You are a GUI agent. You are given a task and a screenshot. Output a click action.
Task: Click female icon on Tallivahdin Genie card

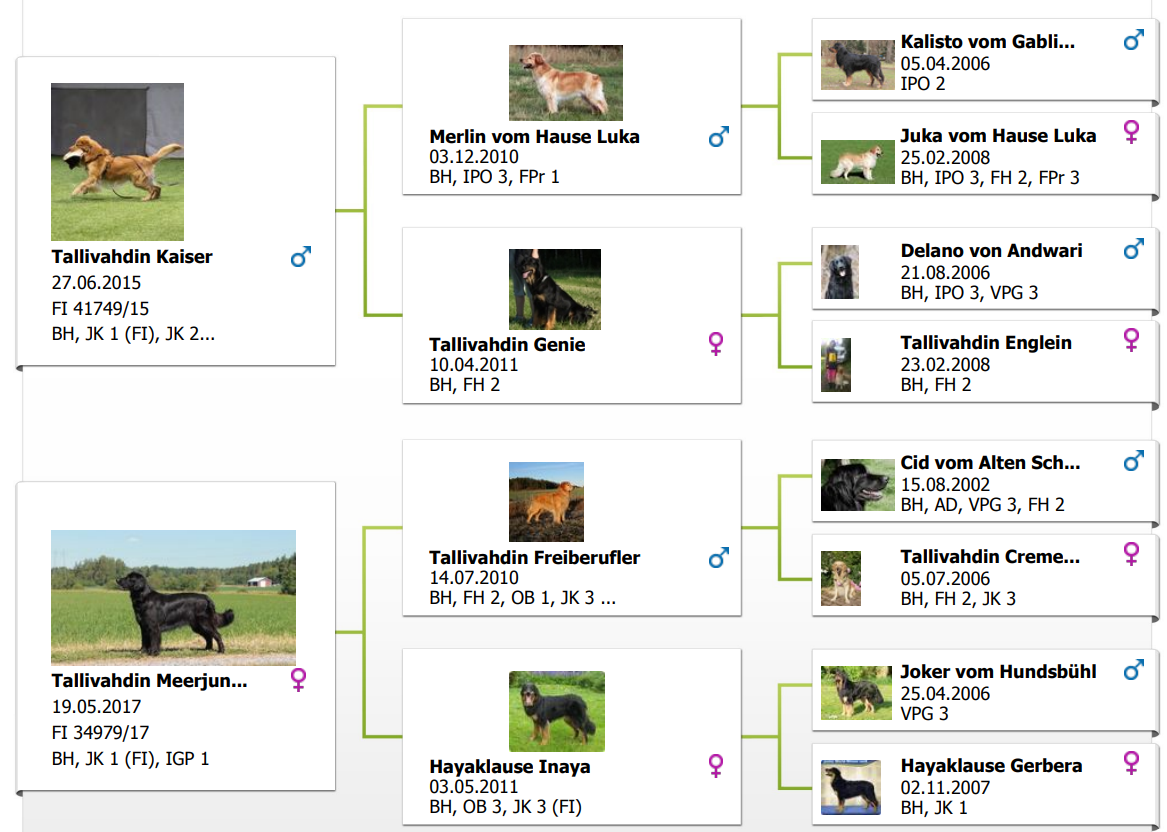(x=716, y=345)
